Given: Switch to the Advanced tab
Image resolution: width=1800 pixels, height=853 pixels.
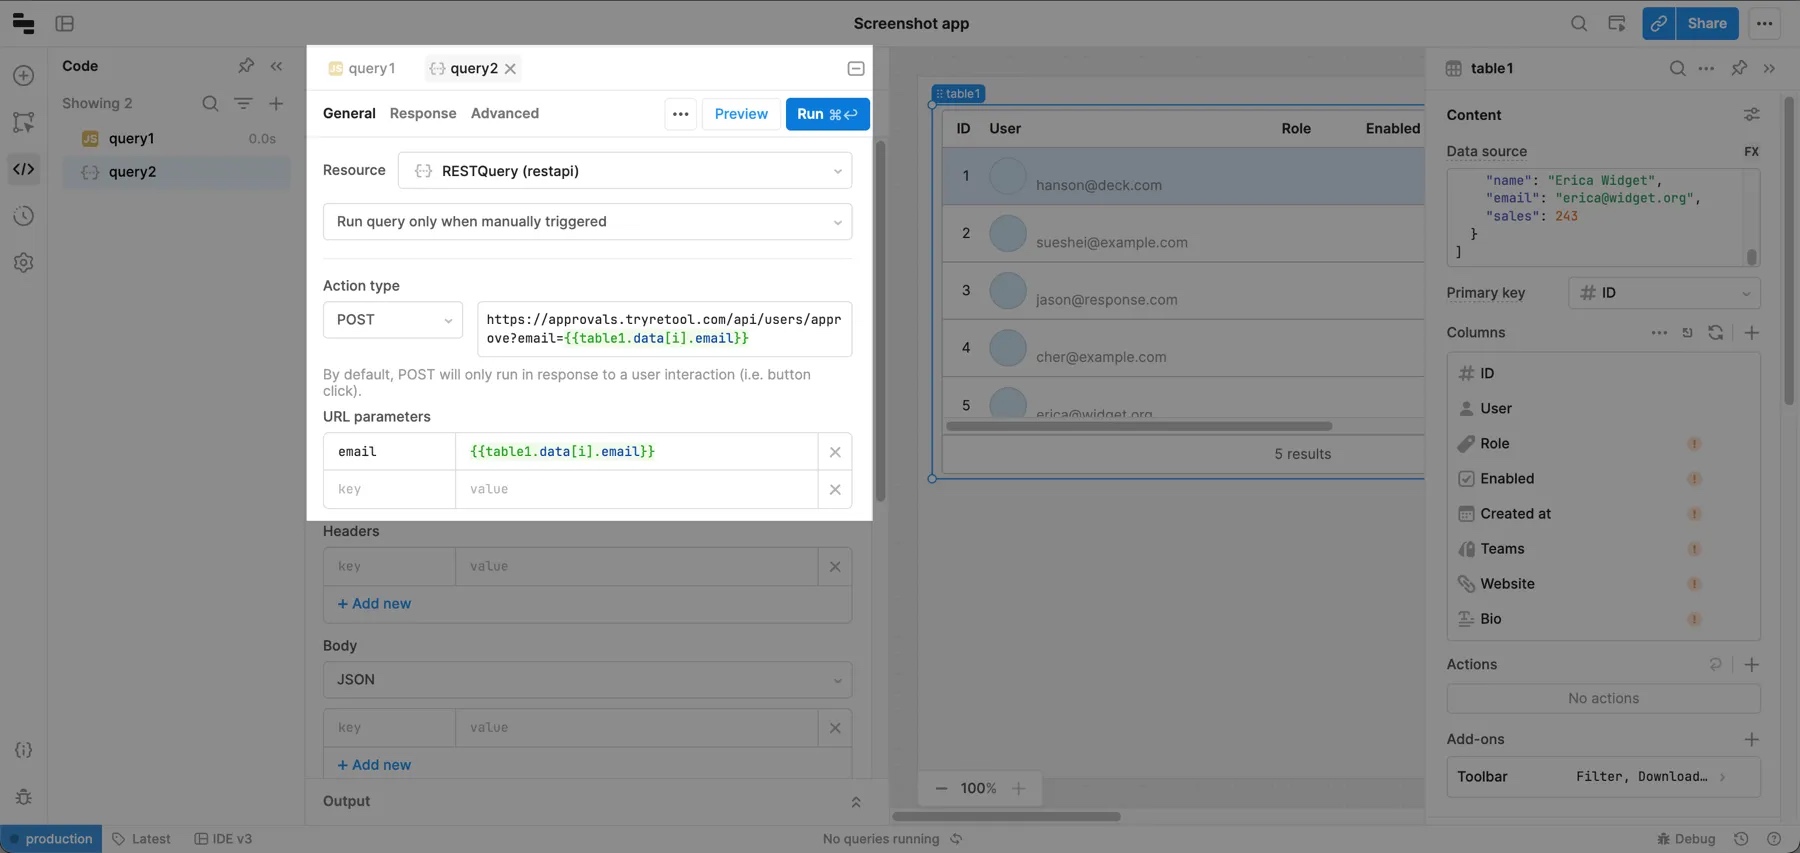Looking at the screenshot, I should (x=505, y=114).
